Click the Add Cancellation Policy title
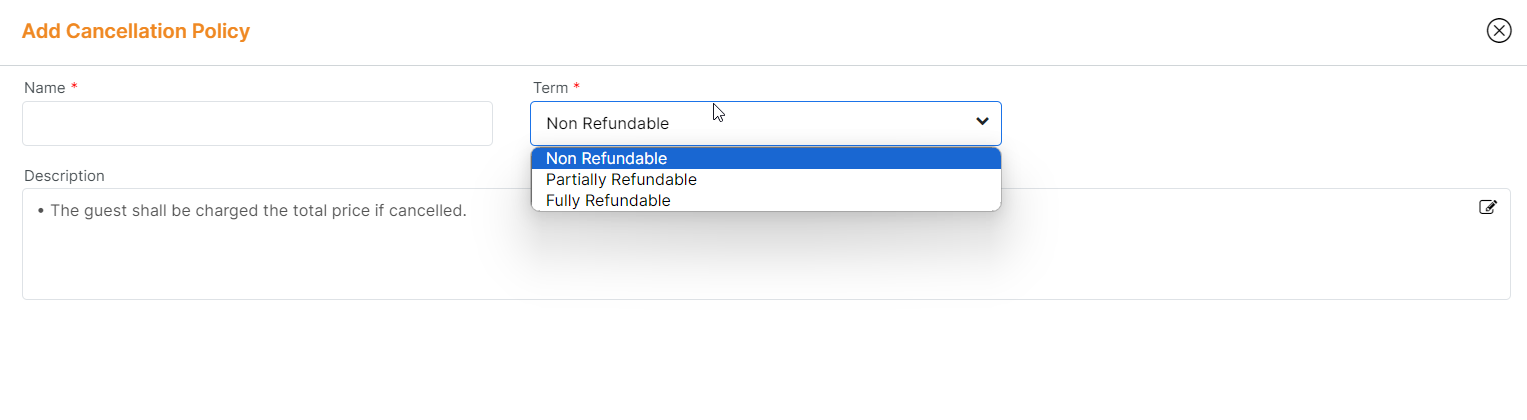1527x420 pixels. coord(136,31)
